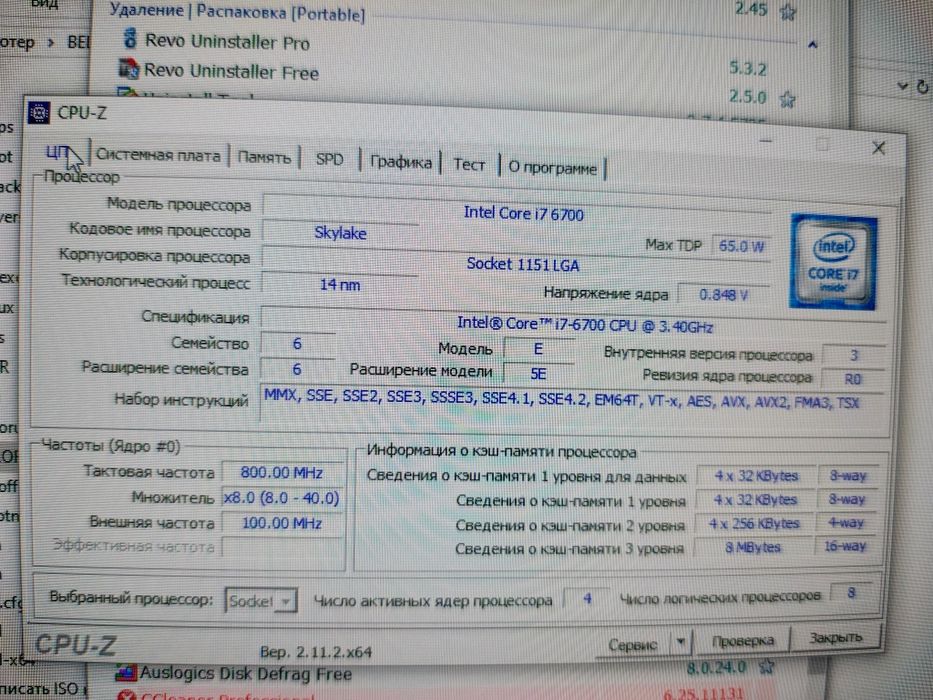Image resolution: width=933 pixels, height=700 pixels.
Task: Click the 14 nm technology value
Action: tap(340, 285)
